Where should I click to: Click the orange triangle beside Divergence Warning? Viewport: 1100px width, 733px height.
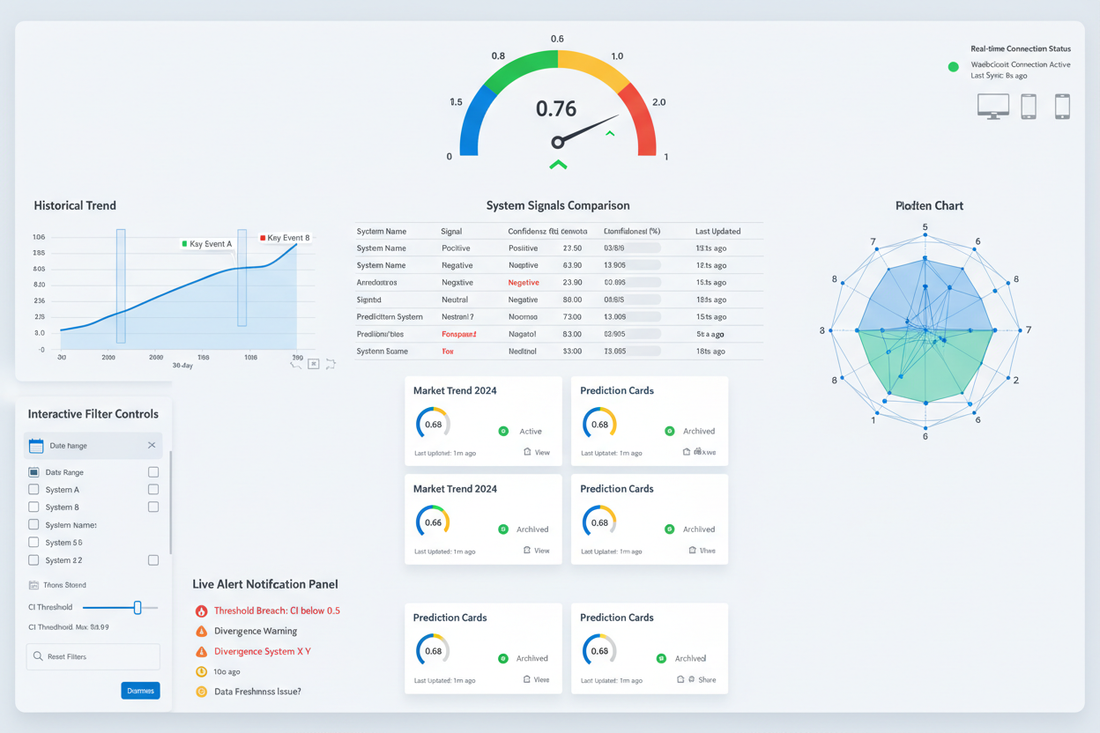[x=201, y=631]
